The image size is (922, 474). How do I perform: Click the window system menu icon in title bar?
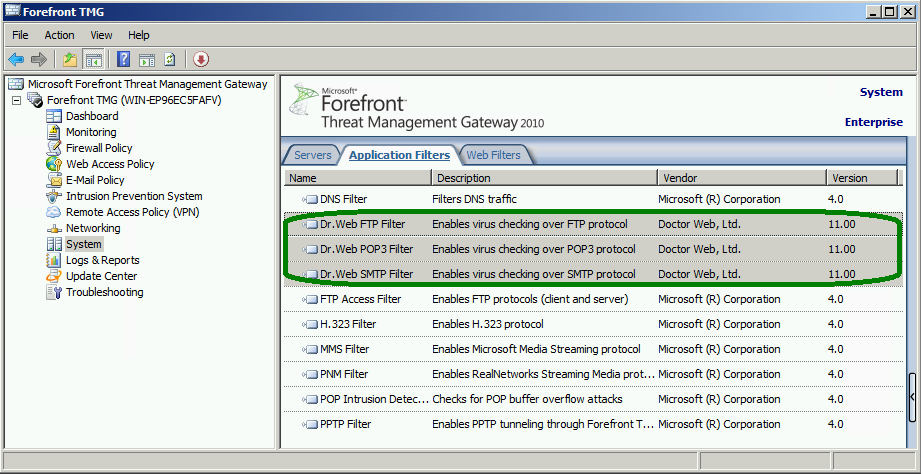click(12, 11)
